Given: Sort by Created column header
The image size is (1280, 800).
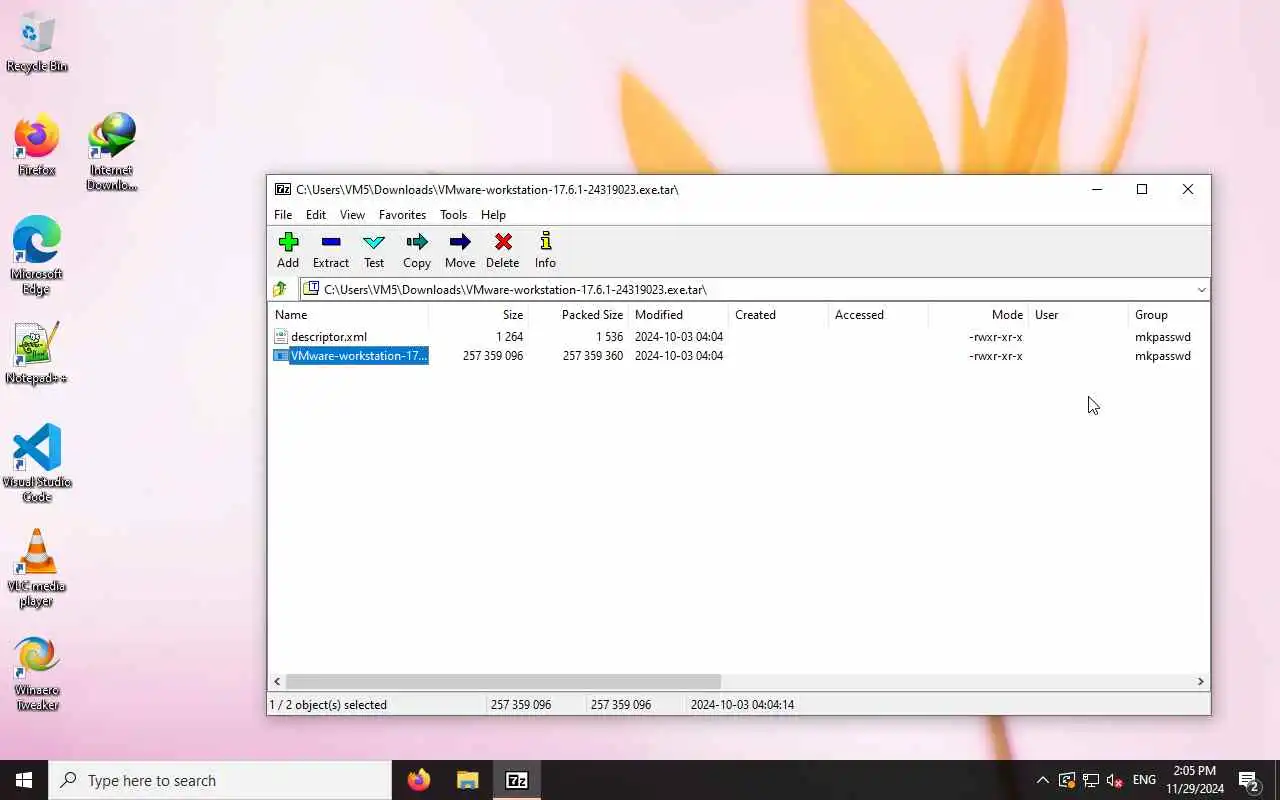Looking at the screenshot, I should coord(778,315).
